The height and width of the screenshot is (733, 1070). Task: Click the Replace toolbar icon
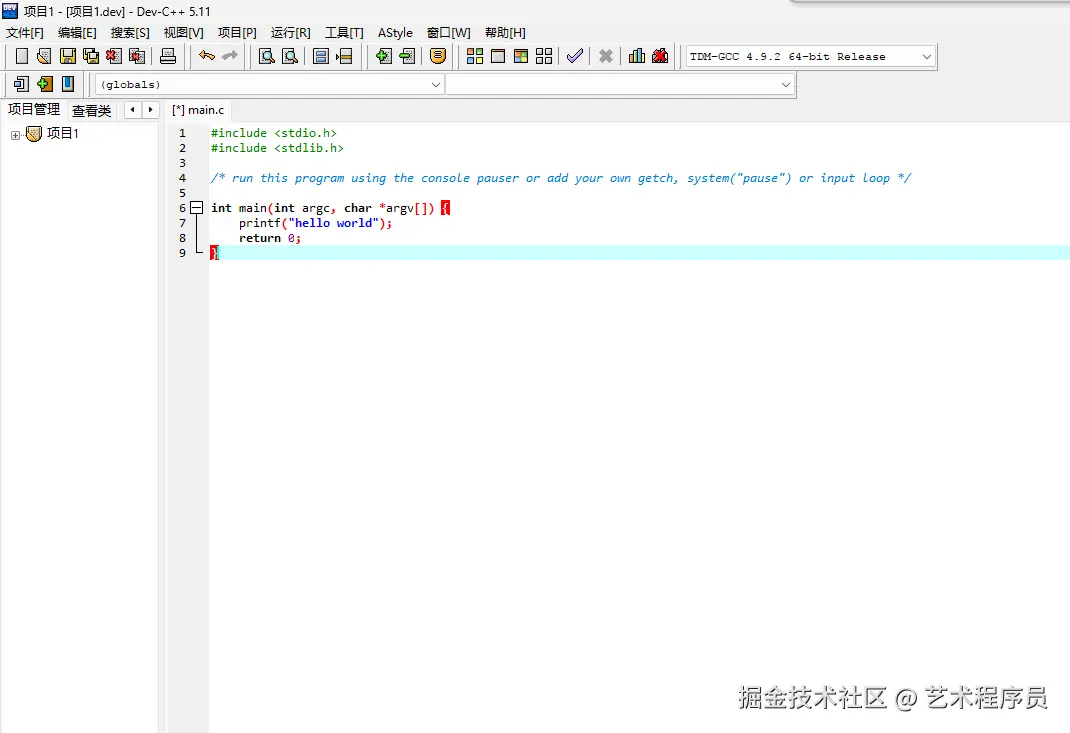click(290, 56)
